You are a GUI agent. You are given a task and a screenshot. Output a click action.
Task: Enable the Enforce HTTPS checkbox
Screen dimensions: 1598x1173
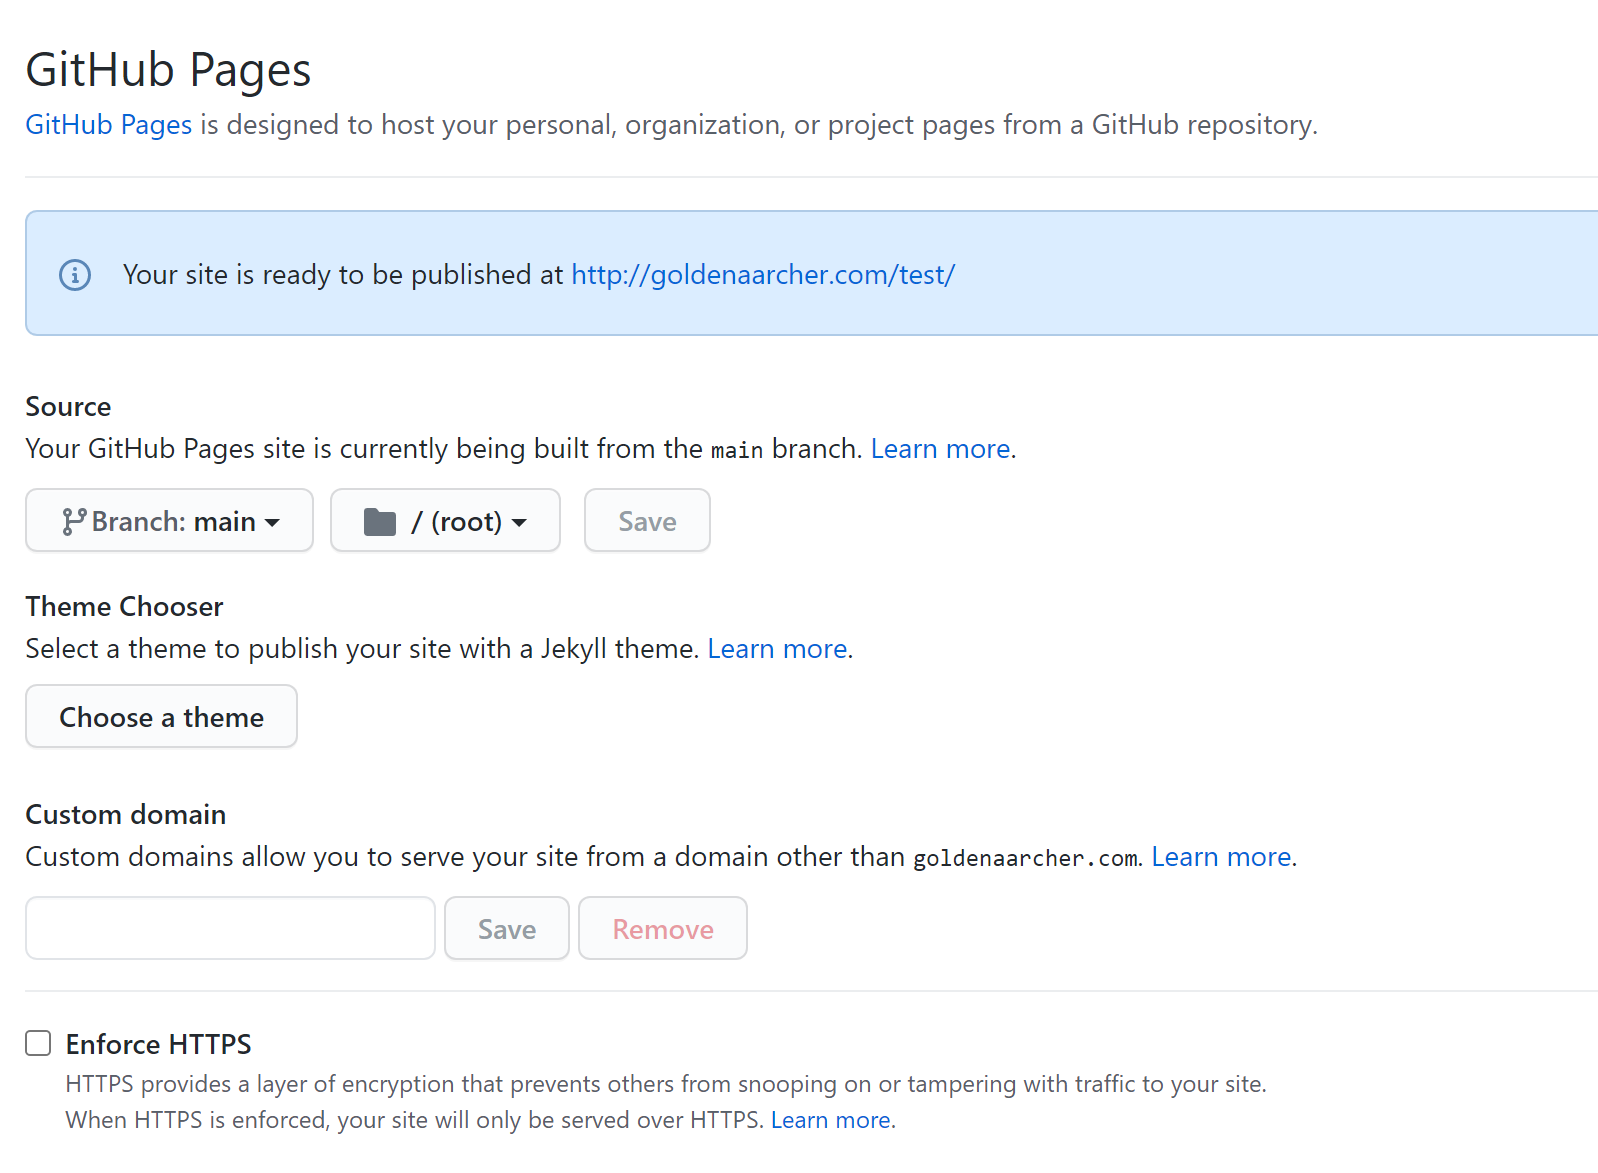tap(38, 1043)
